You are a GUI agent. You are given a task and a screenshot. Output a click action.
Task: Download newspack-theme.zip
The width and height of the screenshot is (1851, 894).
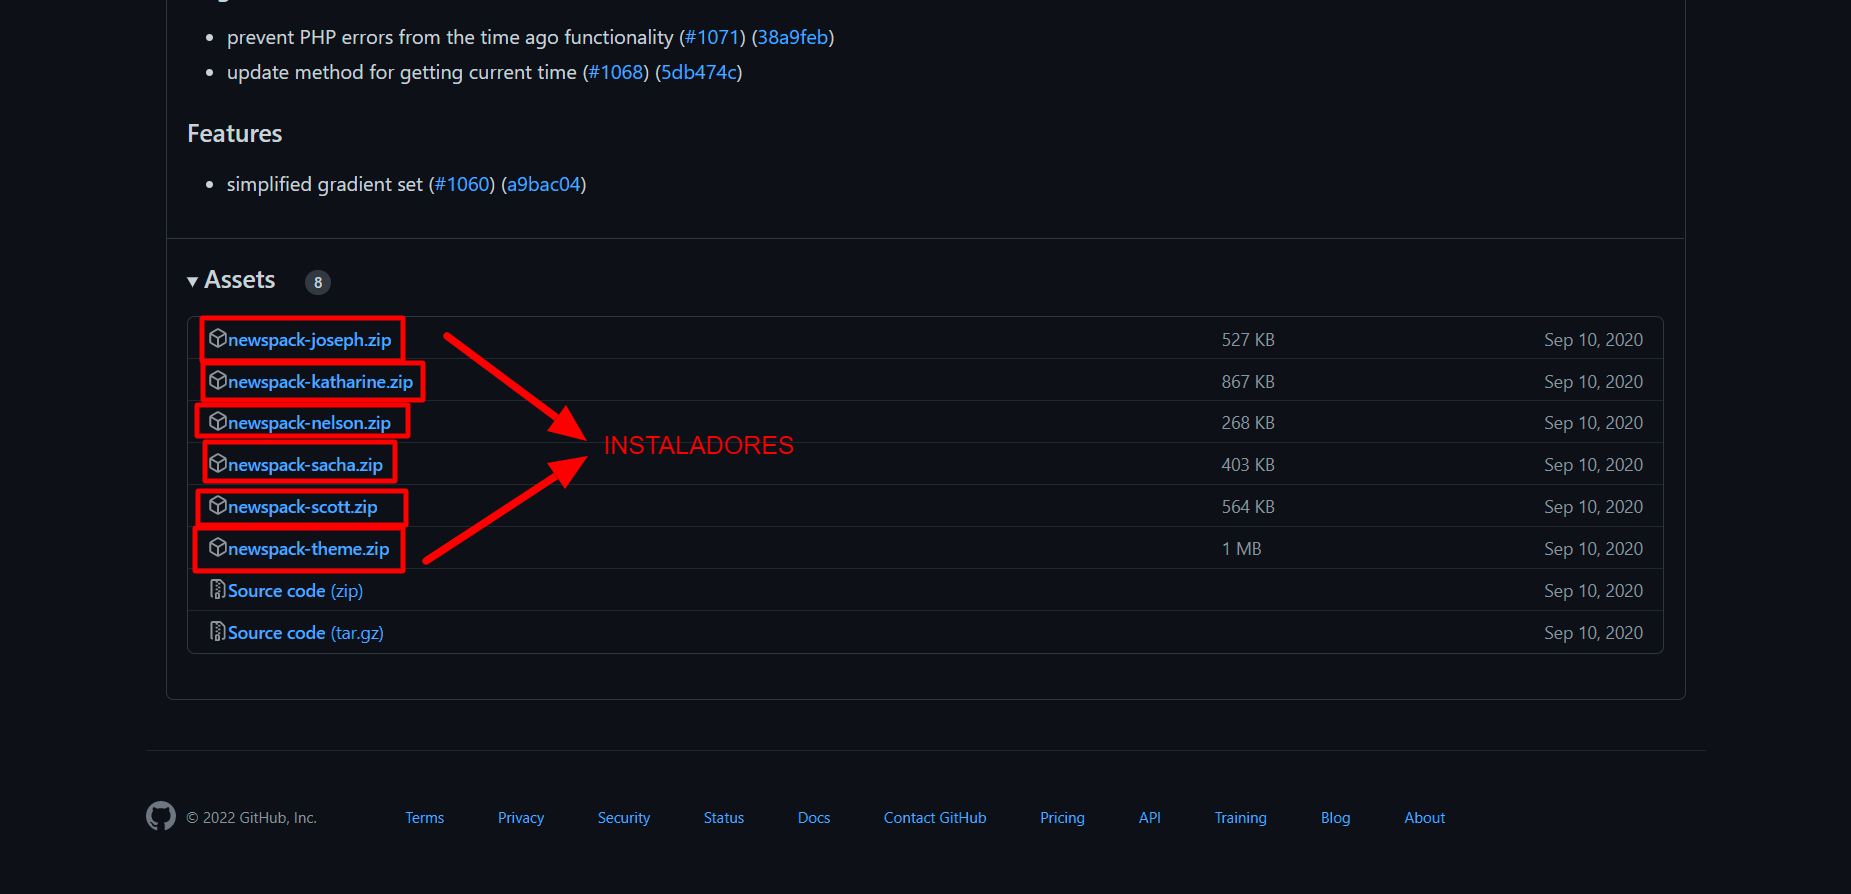point(308,549)
